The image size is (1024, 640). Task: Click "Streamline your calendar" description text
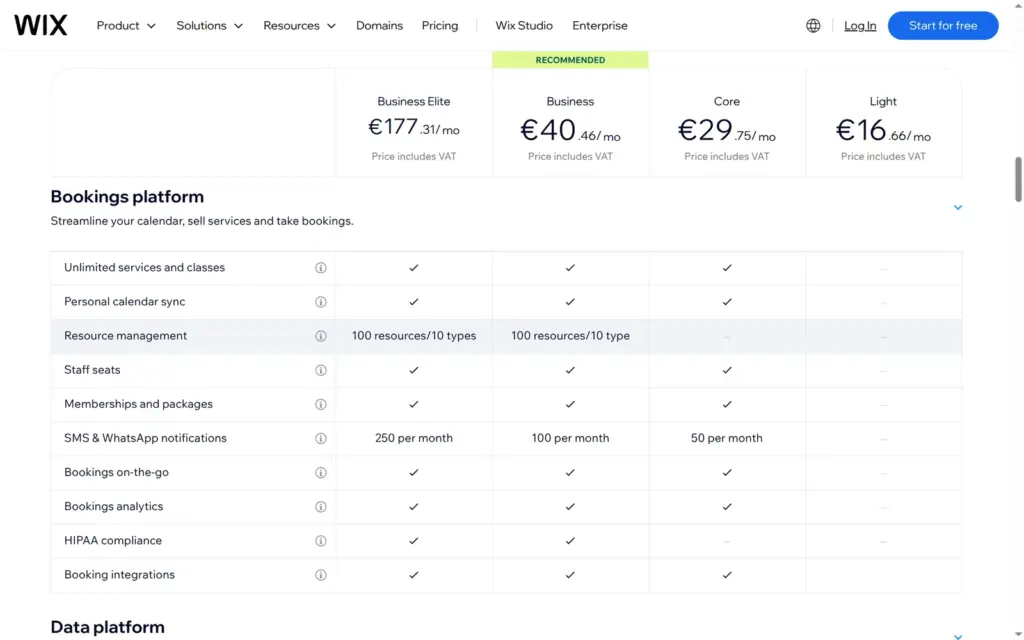click(x=202, y=221)
